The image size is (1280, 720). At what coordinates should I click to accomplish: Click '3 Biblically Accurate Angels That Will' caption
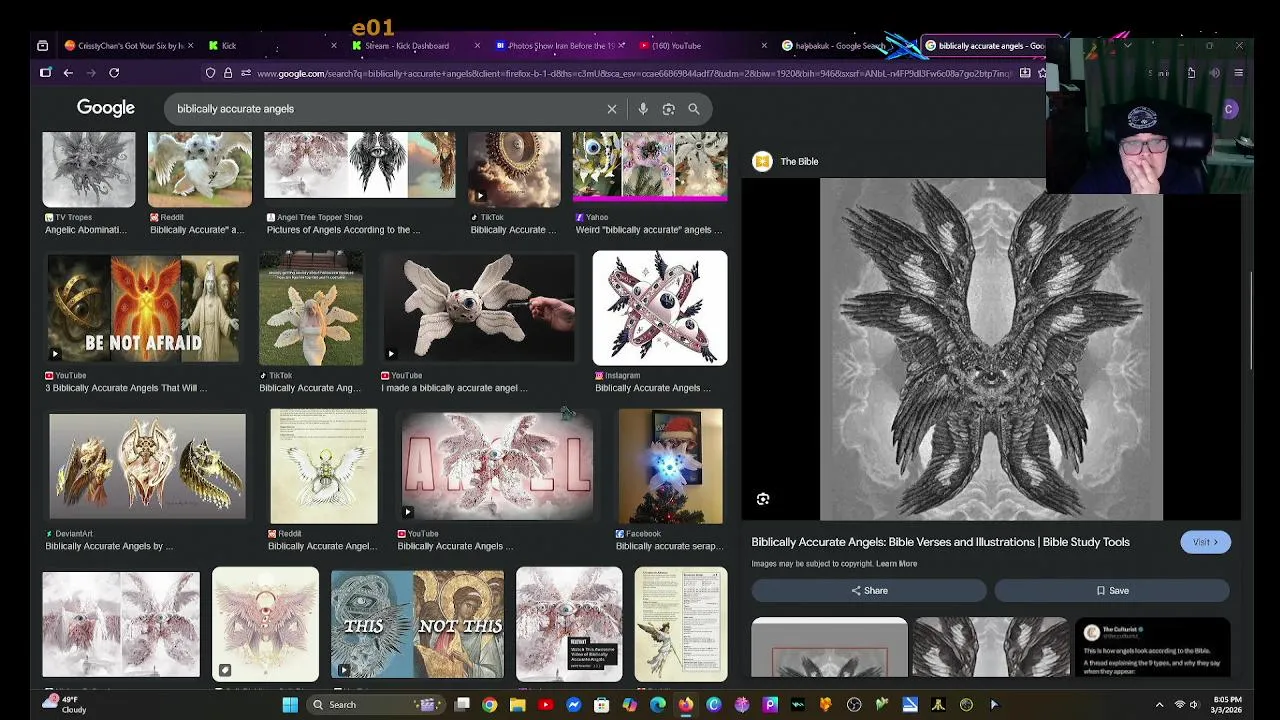126,388
